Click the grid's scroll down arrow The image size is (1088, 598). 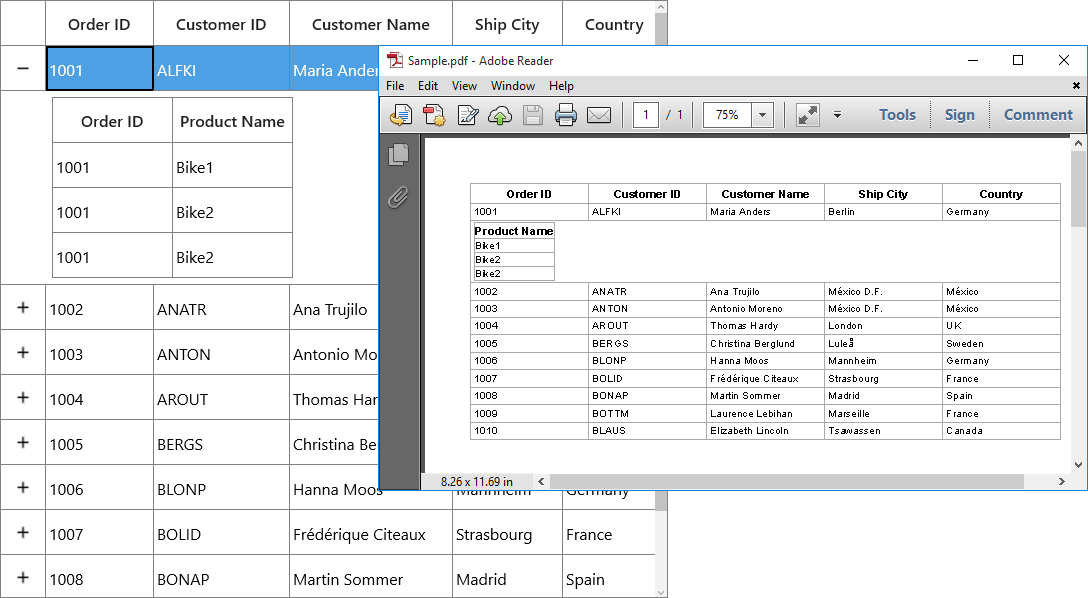tap(661, 592)
